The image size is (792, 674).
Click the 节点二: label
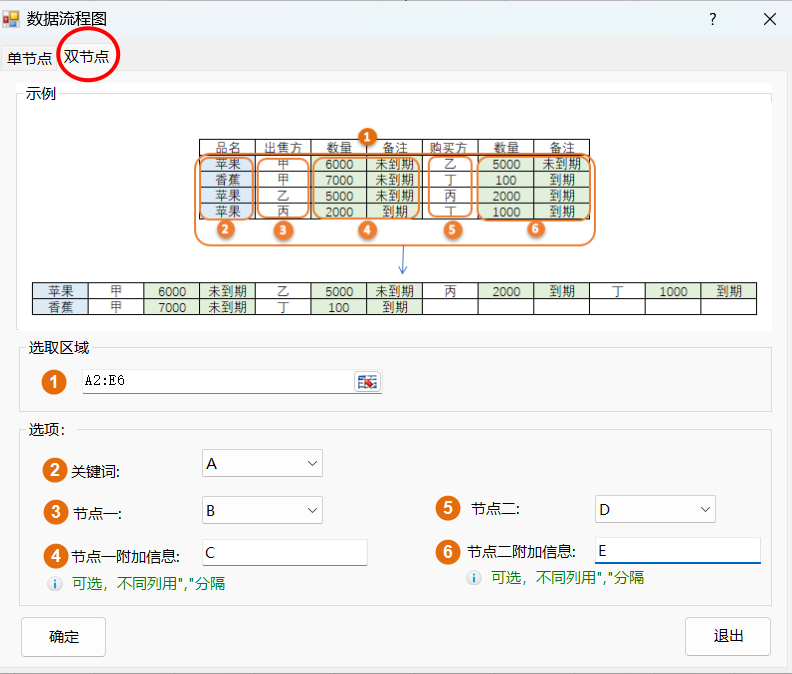tap(496, 508)
